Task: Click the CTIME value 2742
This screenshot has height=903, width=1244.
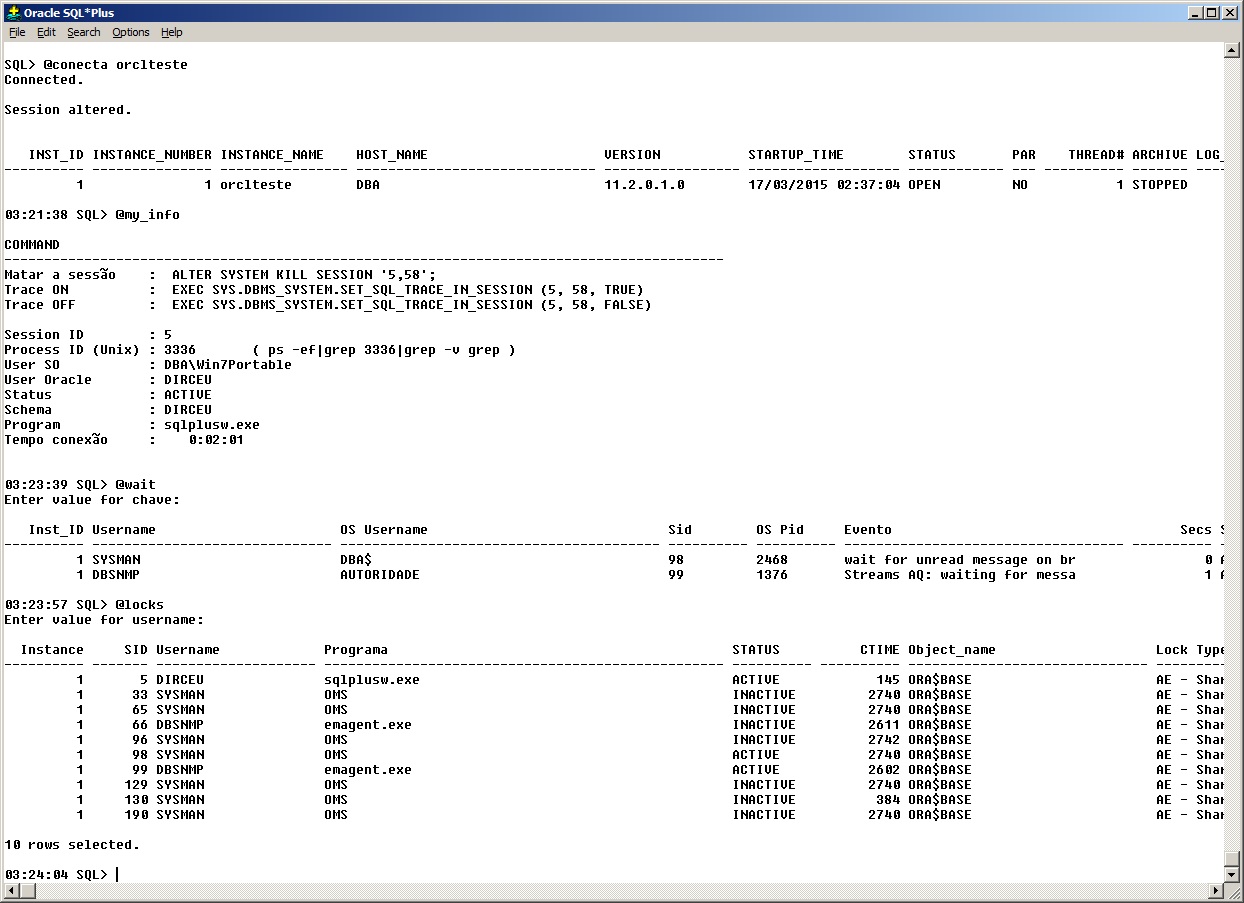Action: (x=884, y=740)
